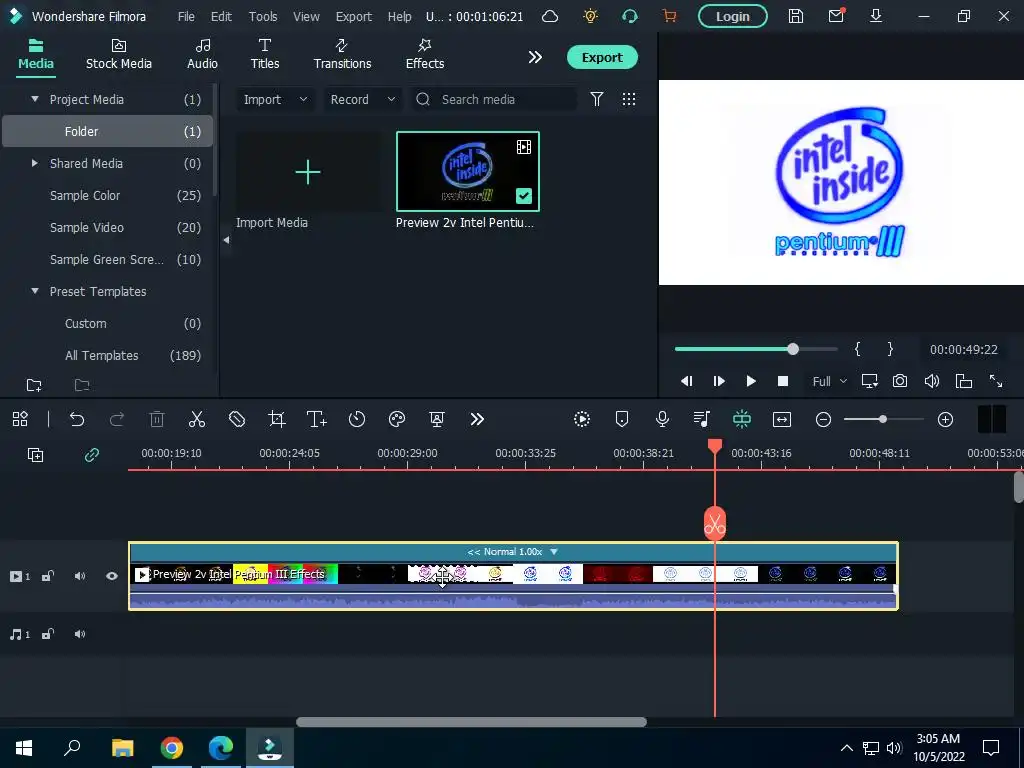Viewport: 1024px width, 768px height.
Task: Lock audio track 1
Action: [48, 634]
